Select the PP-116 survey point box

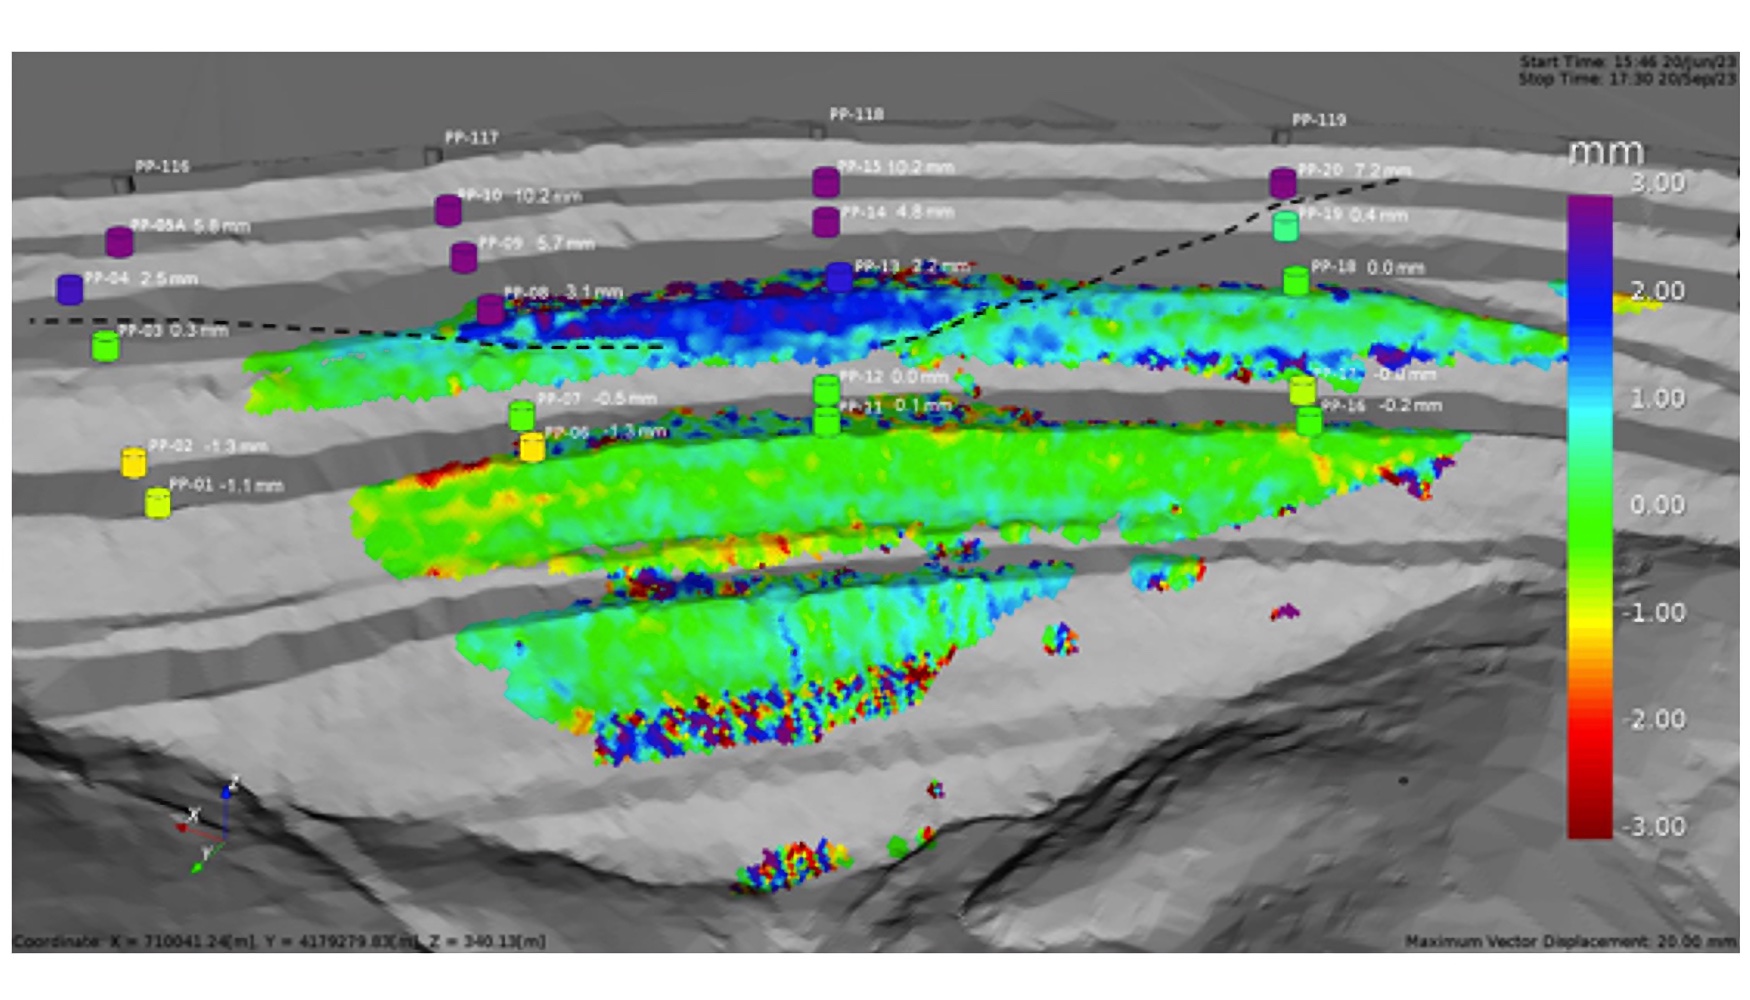point(122,185)
